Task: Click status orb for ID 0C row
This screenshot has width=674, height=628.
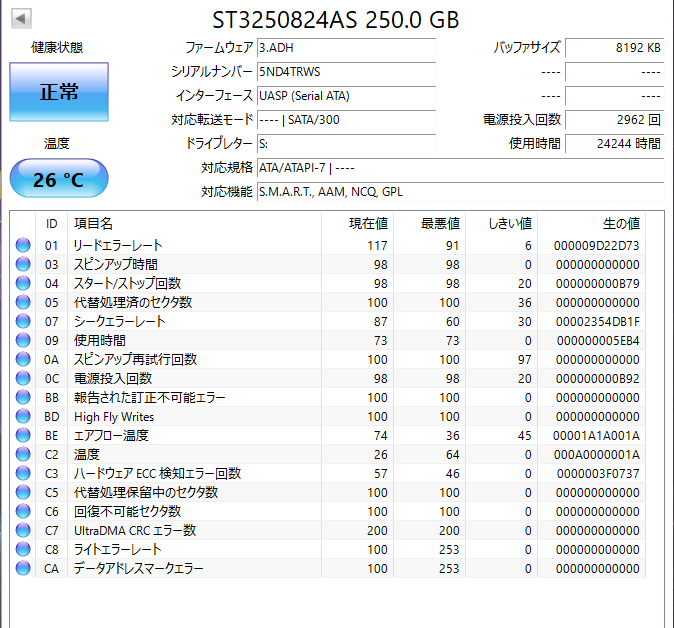Action: point(23,378)
